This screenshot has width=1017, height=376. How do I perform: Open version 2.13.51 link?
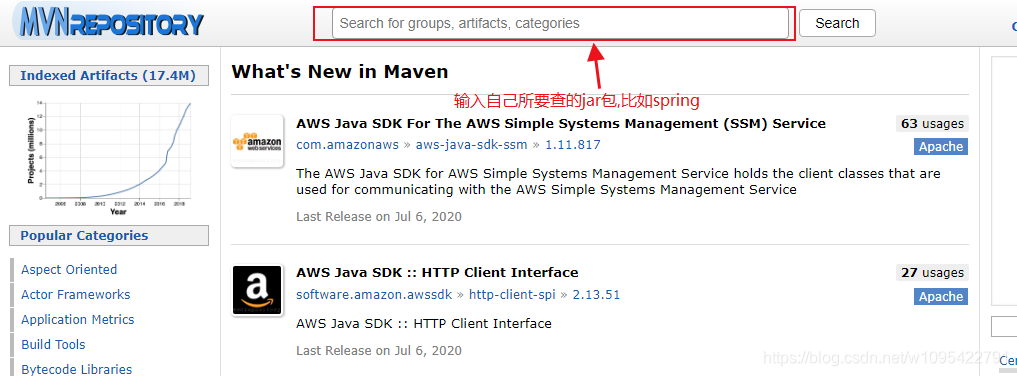coord(596,294)
